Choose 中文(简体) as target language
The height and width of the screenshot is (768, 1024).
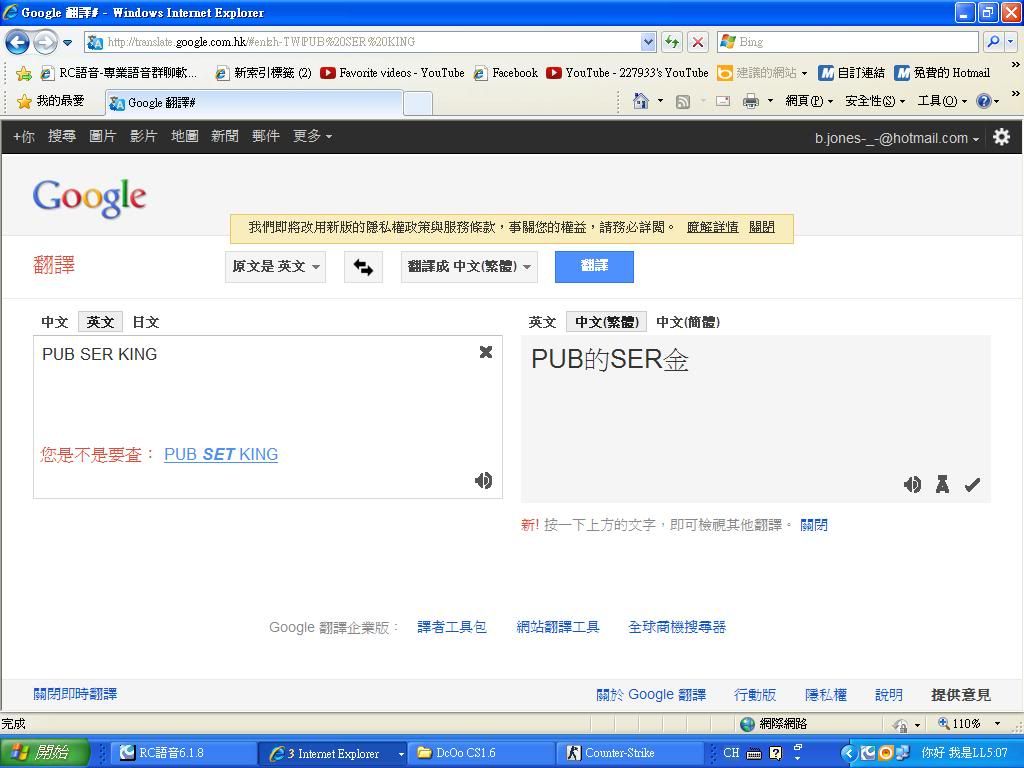click(x=688, y=322)
